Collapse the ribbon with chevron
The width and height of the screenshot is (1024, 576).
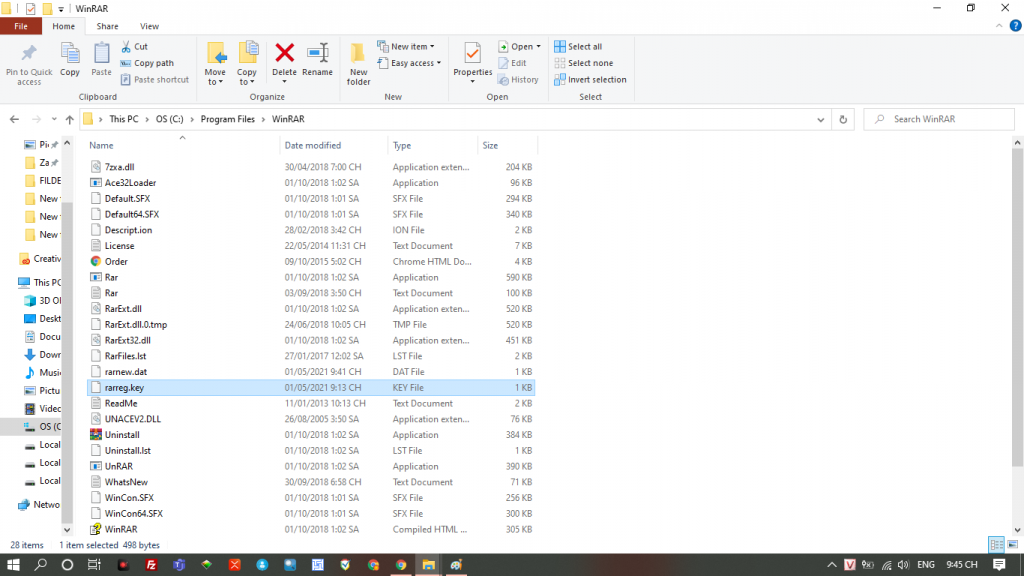999,26
